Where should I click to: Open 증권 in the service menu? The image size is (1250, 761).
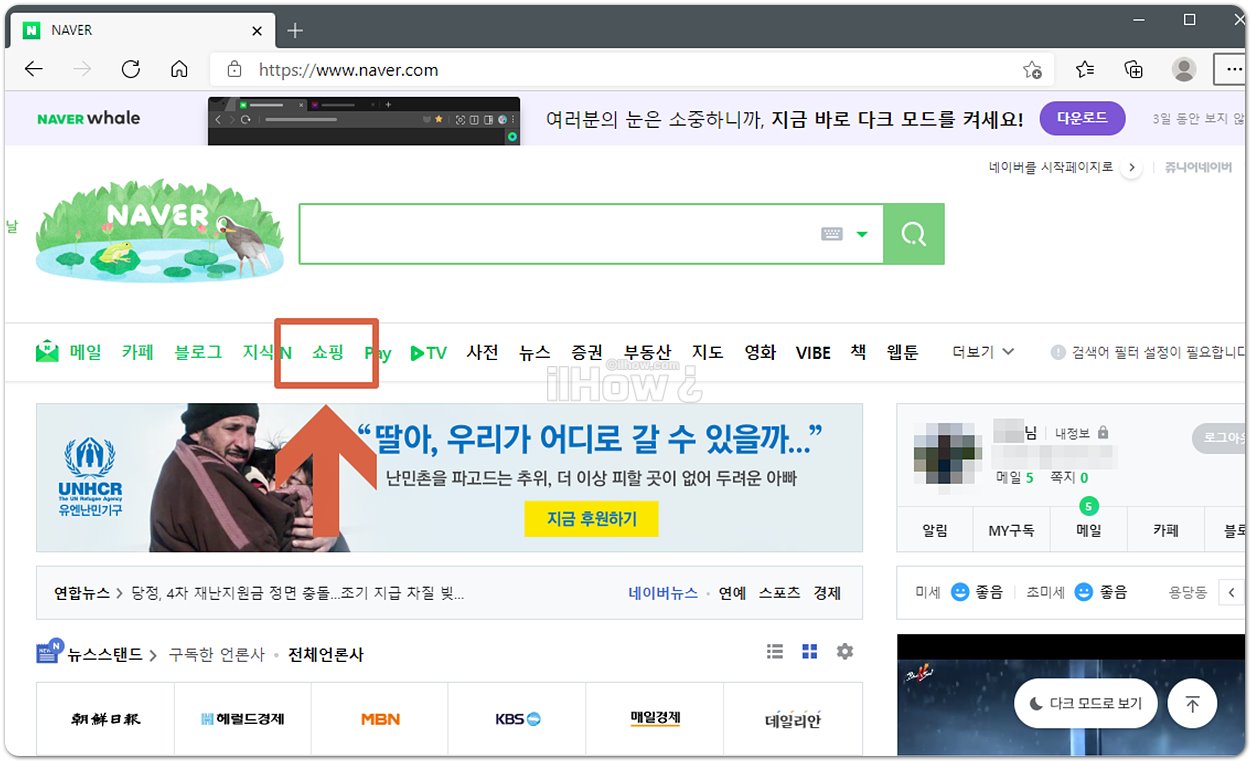point(587,352)
